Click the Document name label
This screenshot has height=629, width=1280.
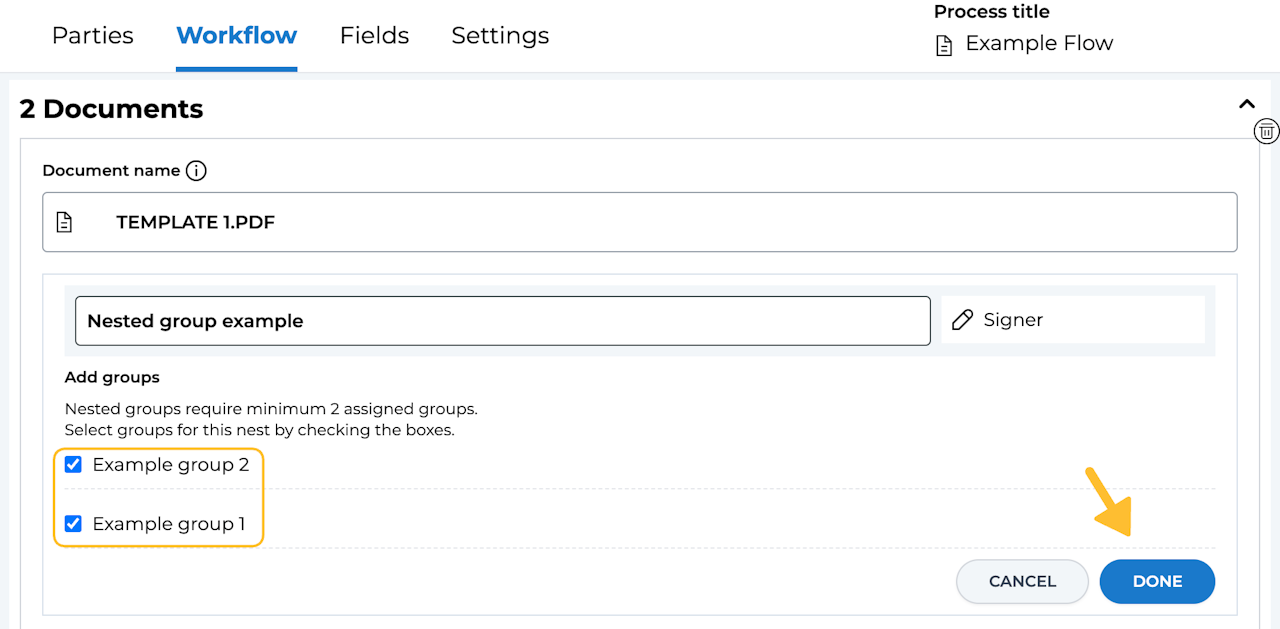pyautogui.click(x=111, y=171)
